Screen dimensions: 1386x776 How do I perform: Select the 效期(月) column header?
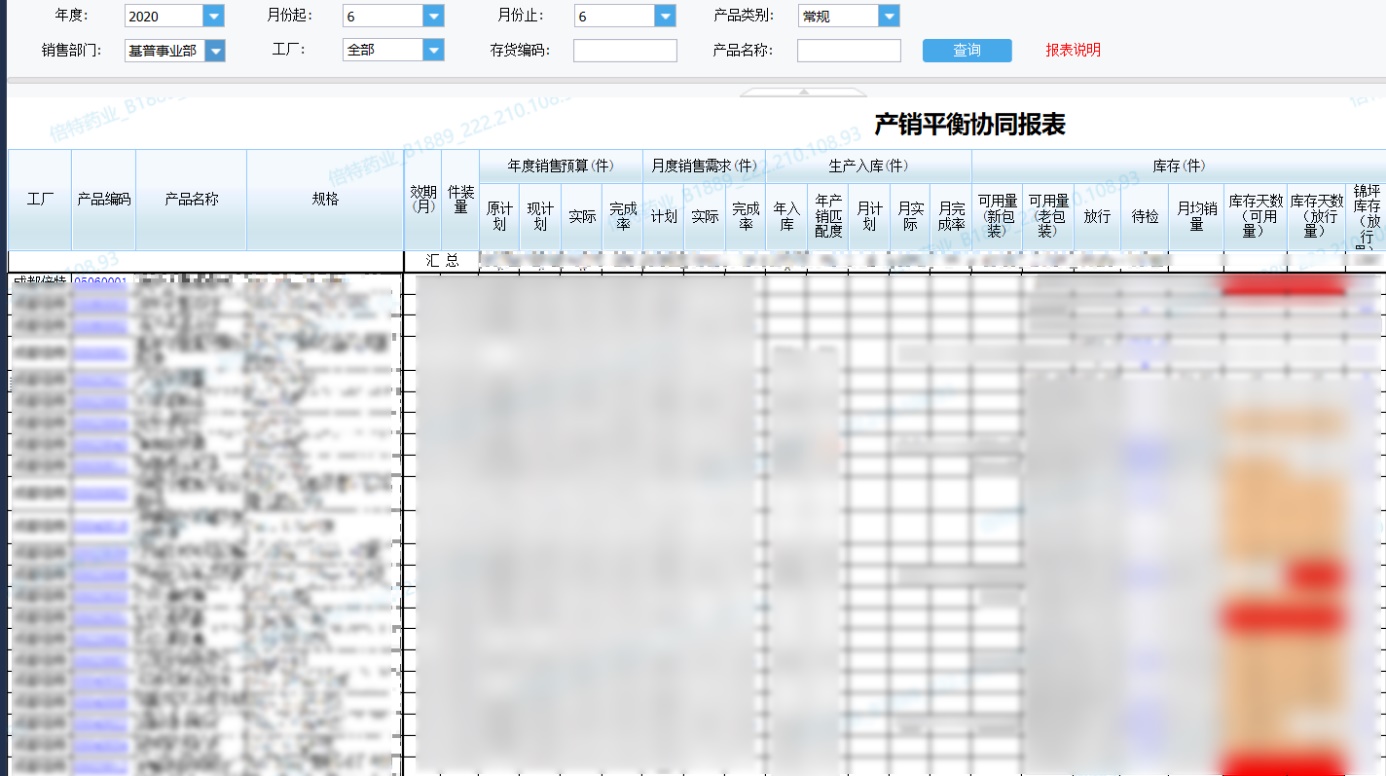coord(424,201)
